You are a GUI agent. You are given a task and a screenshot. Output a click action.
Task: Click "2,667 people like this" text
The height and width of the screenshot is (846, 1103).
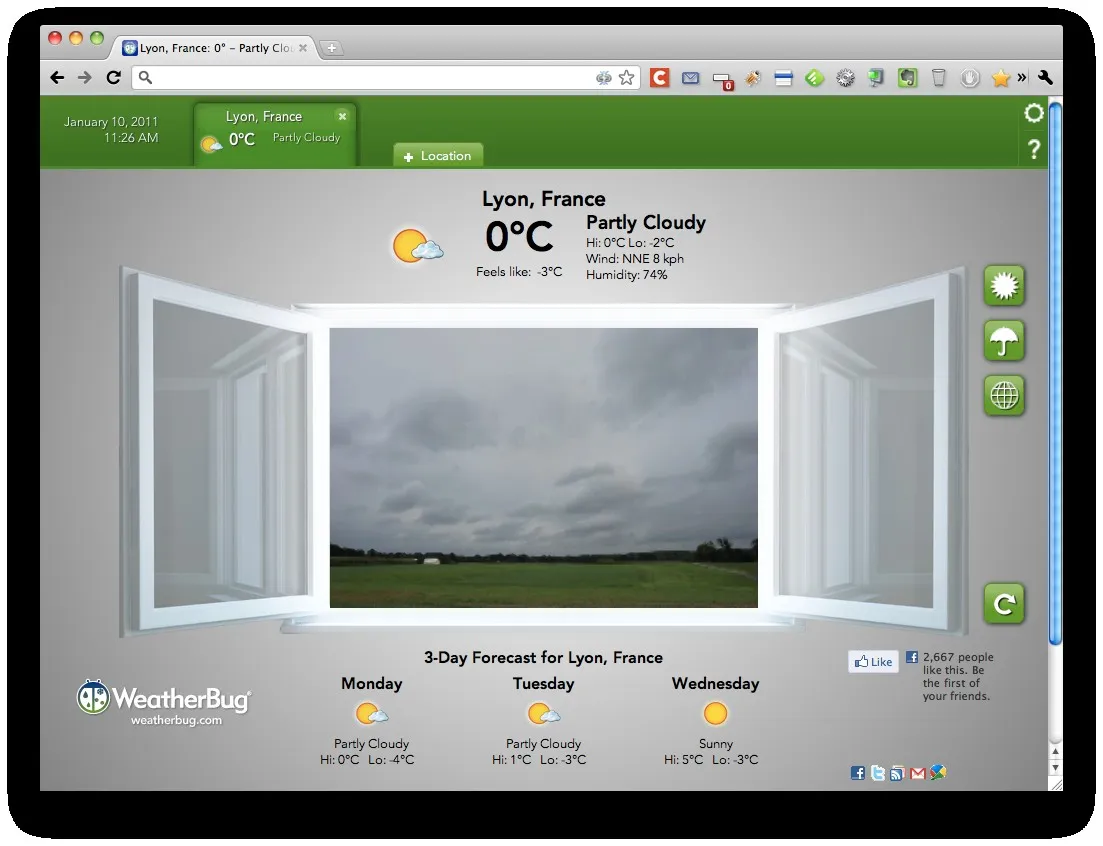click(958, 663)
